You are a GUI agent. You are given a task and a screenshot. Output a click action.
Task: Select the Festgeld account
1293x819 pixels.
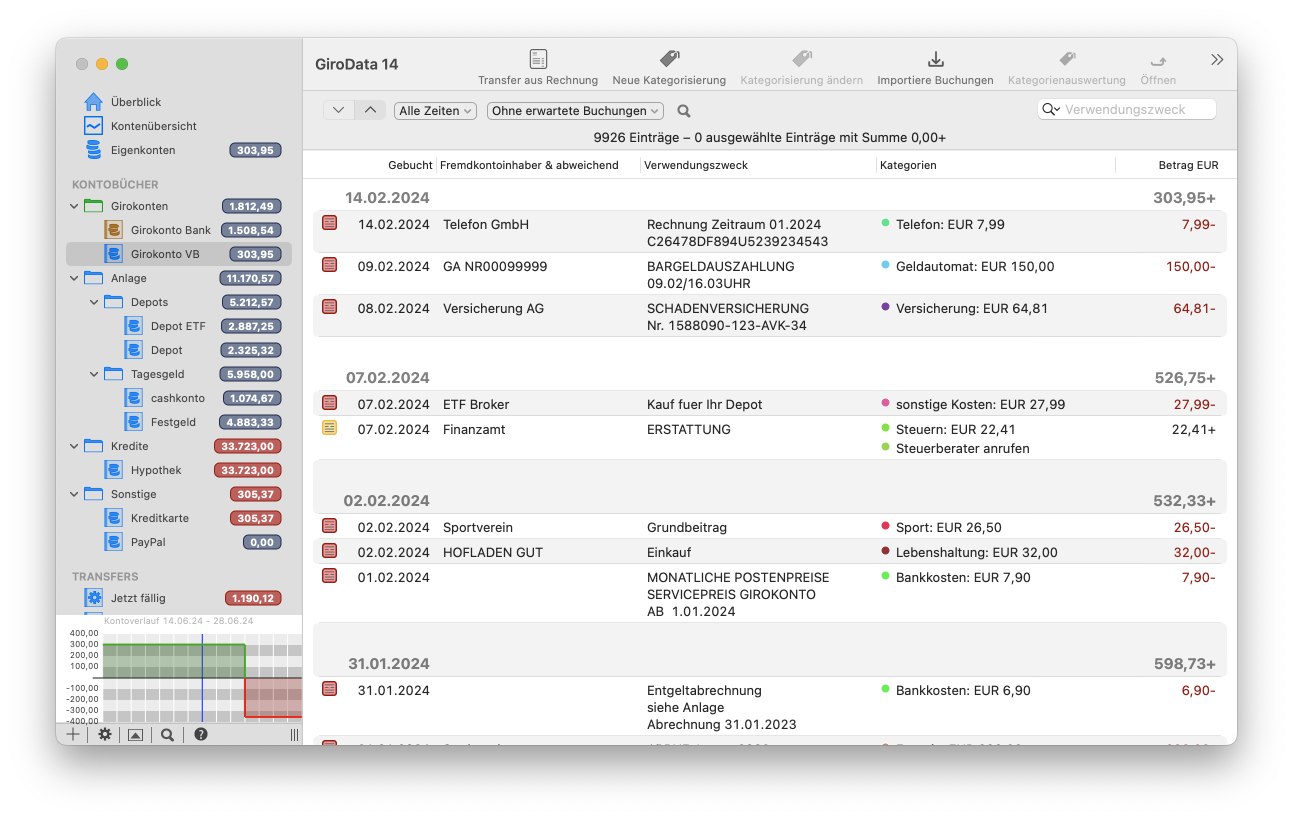pos(179,422)
